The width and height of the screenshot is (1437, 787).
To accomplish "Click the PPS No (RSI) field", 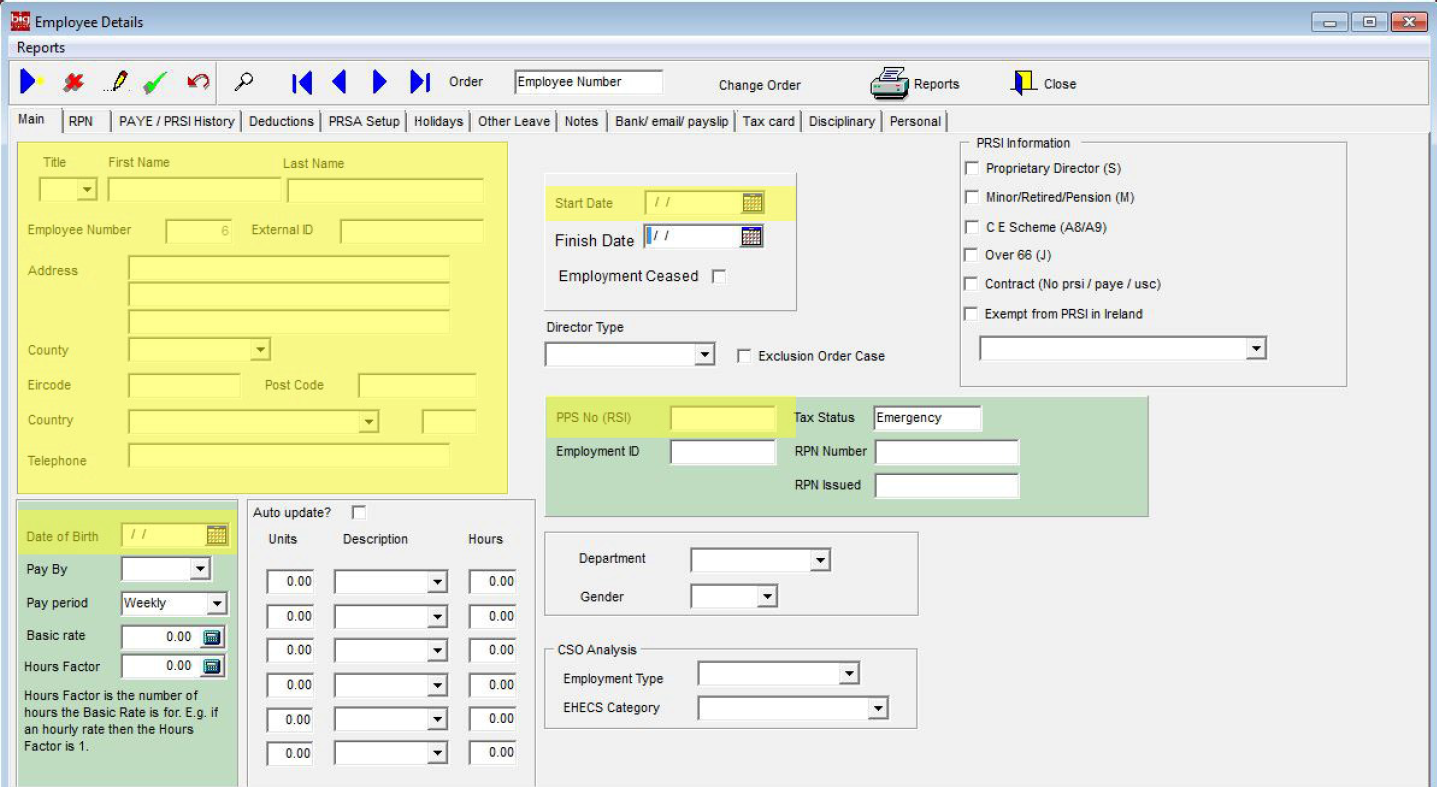I will click(723, 419).
